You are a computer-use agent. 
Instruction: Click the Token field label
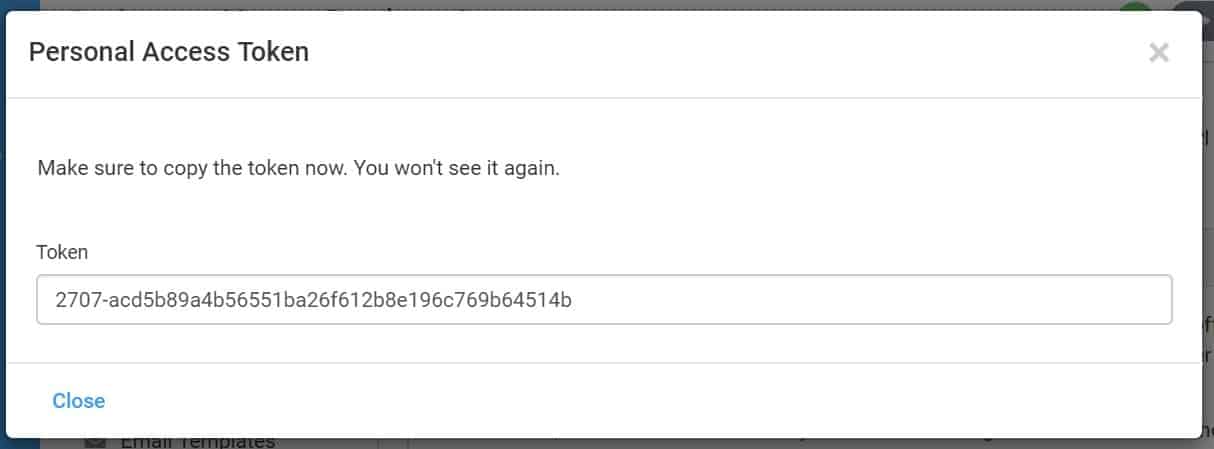click(x=62, y=252)
